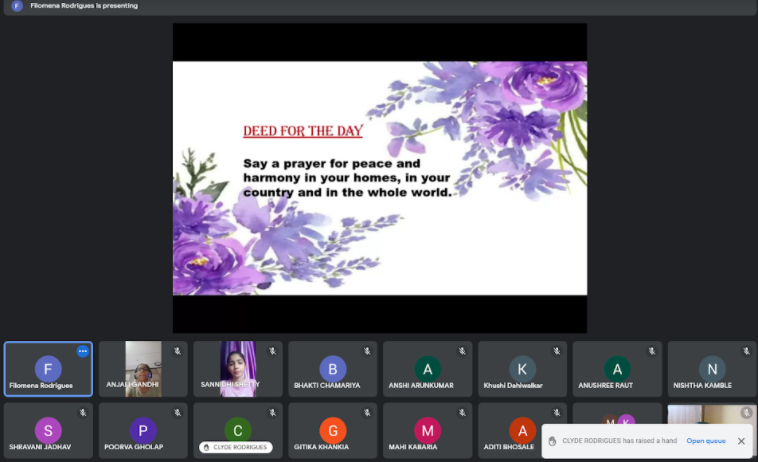Select Anjali Gandhi's video tile
Screen dimensions: 758x462
click(x=143, y=368)
